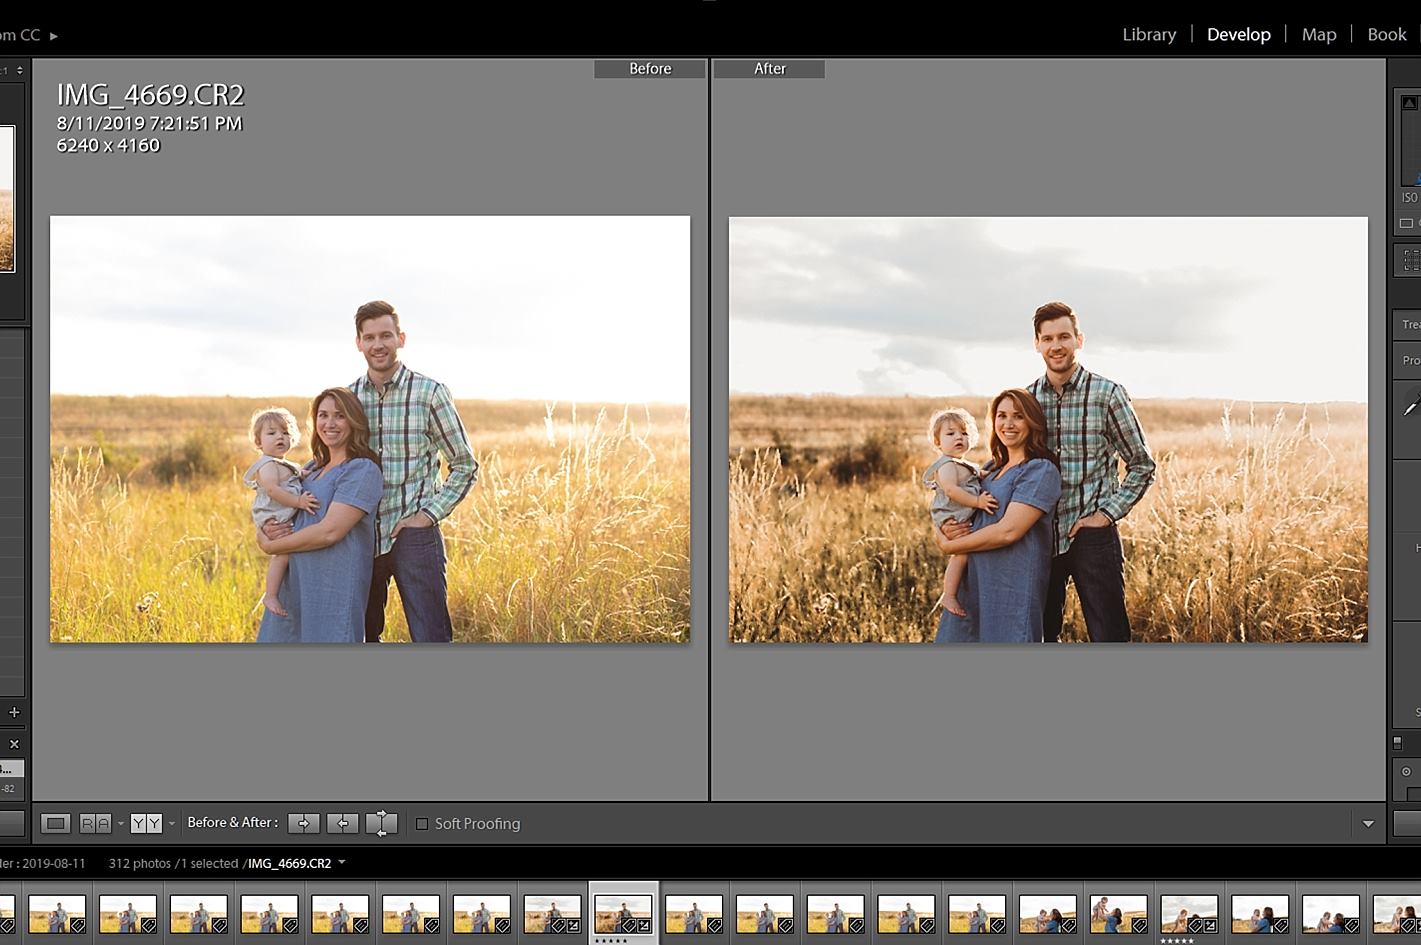1421x945 pixels.
Task: Select the Before/After YY view icon
Action: pos(146,823)
